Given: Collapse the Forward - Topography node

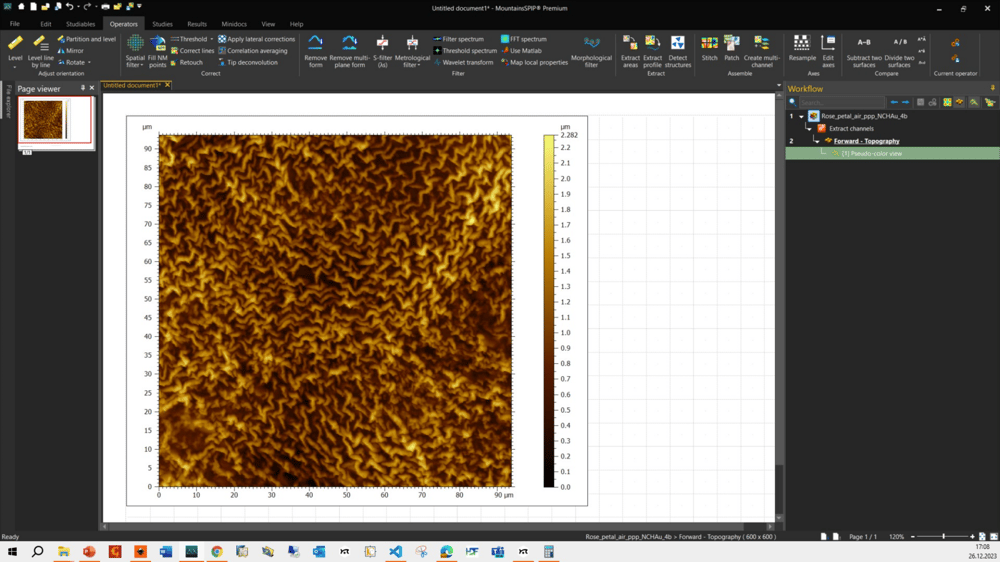Looking at the screenshot, I should pyautogui.click(x=816, y=141).
